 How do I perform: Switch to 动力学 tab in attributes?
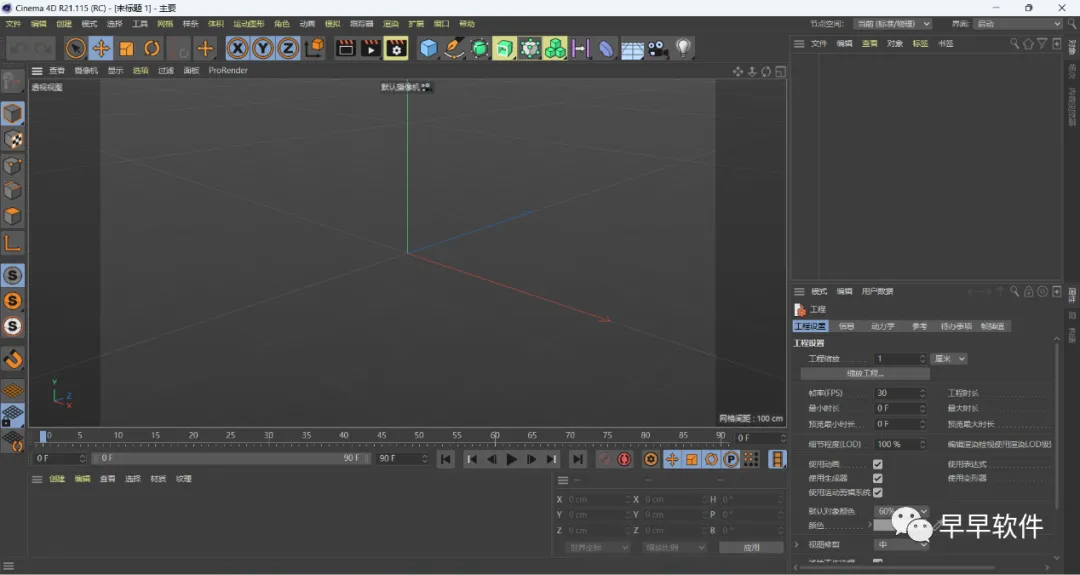coord(882,326)
